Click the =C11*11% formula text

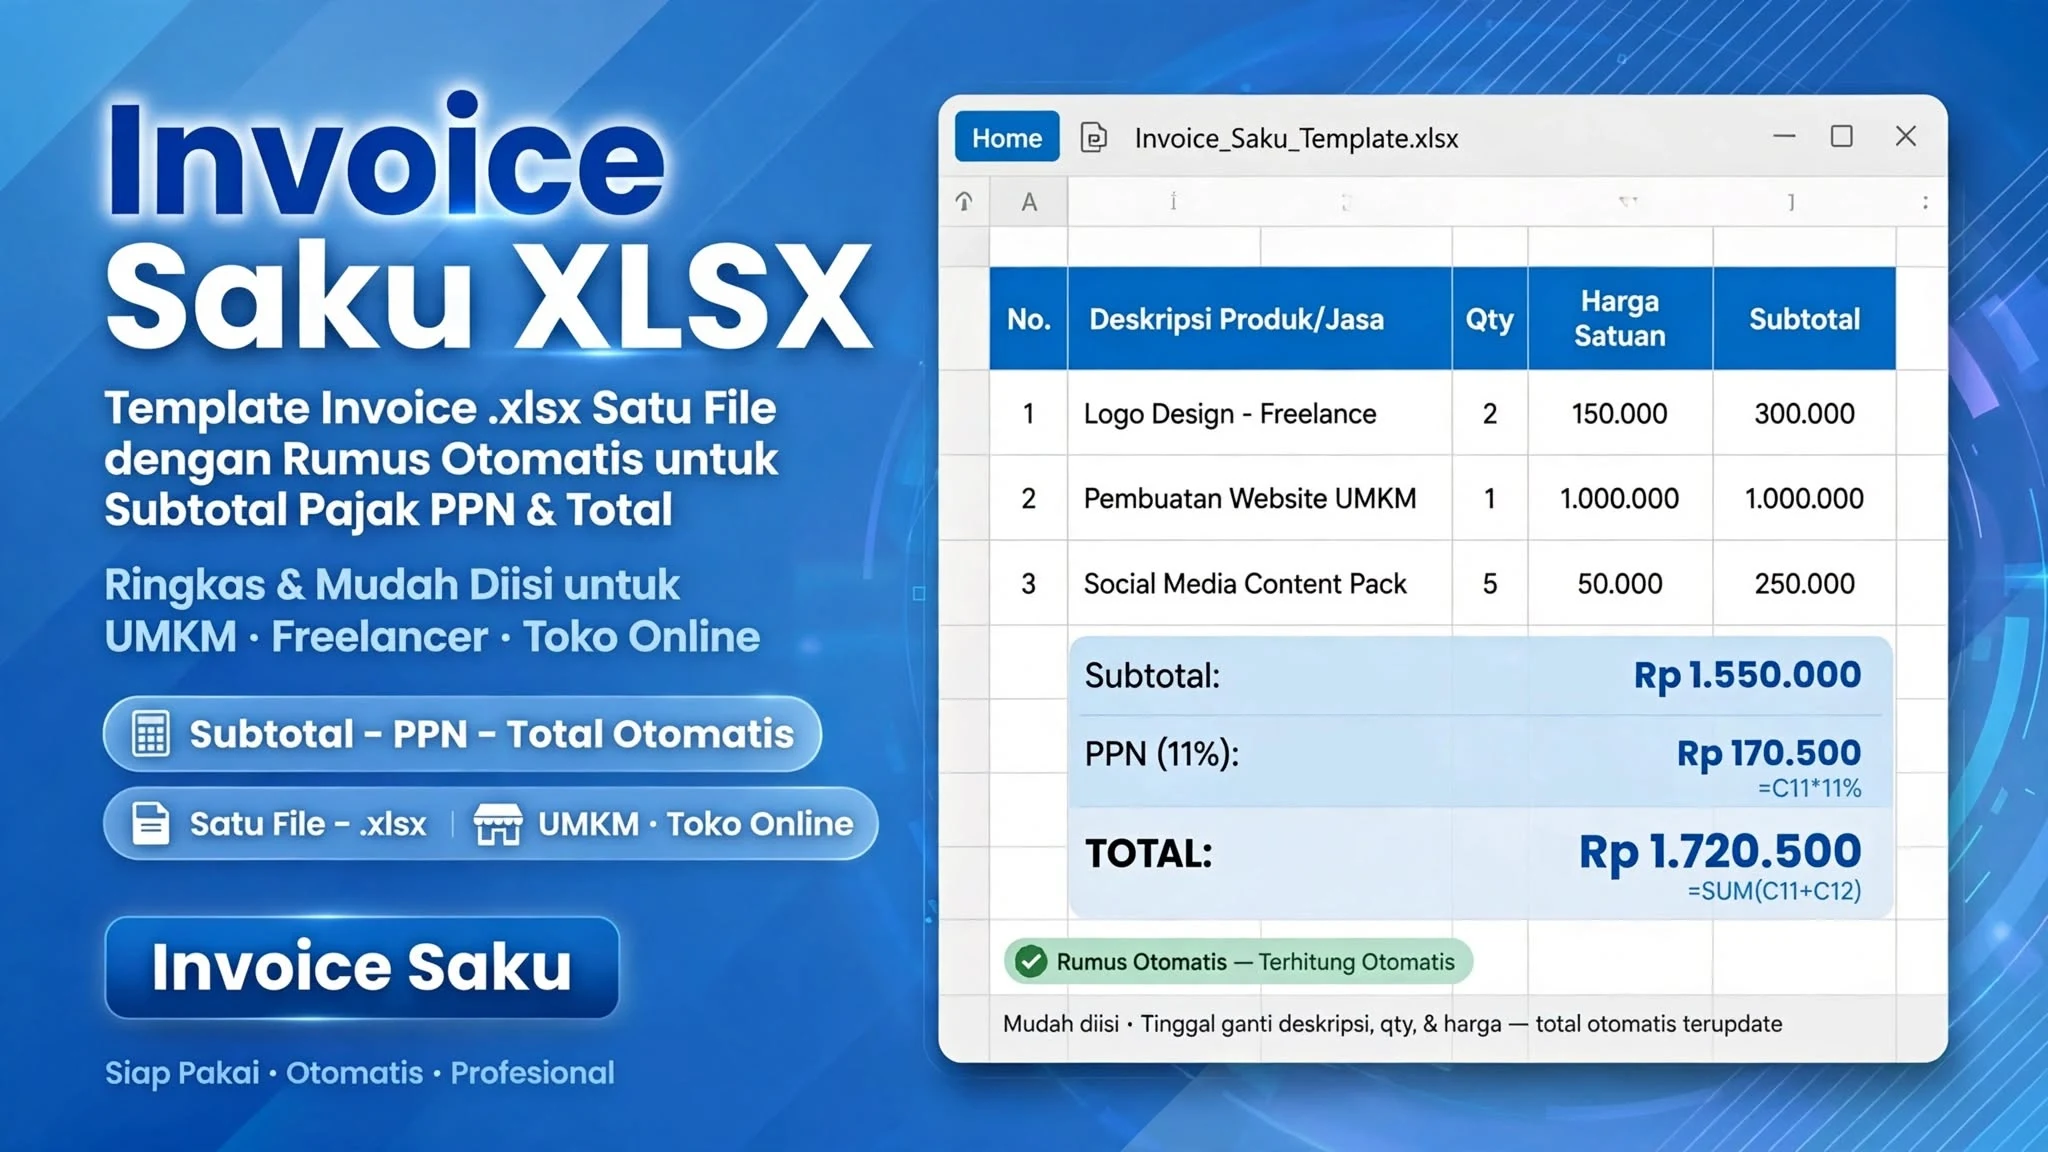pyautogui.click(x=1809, y=788)
